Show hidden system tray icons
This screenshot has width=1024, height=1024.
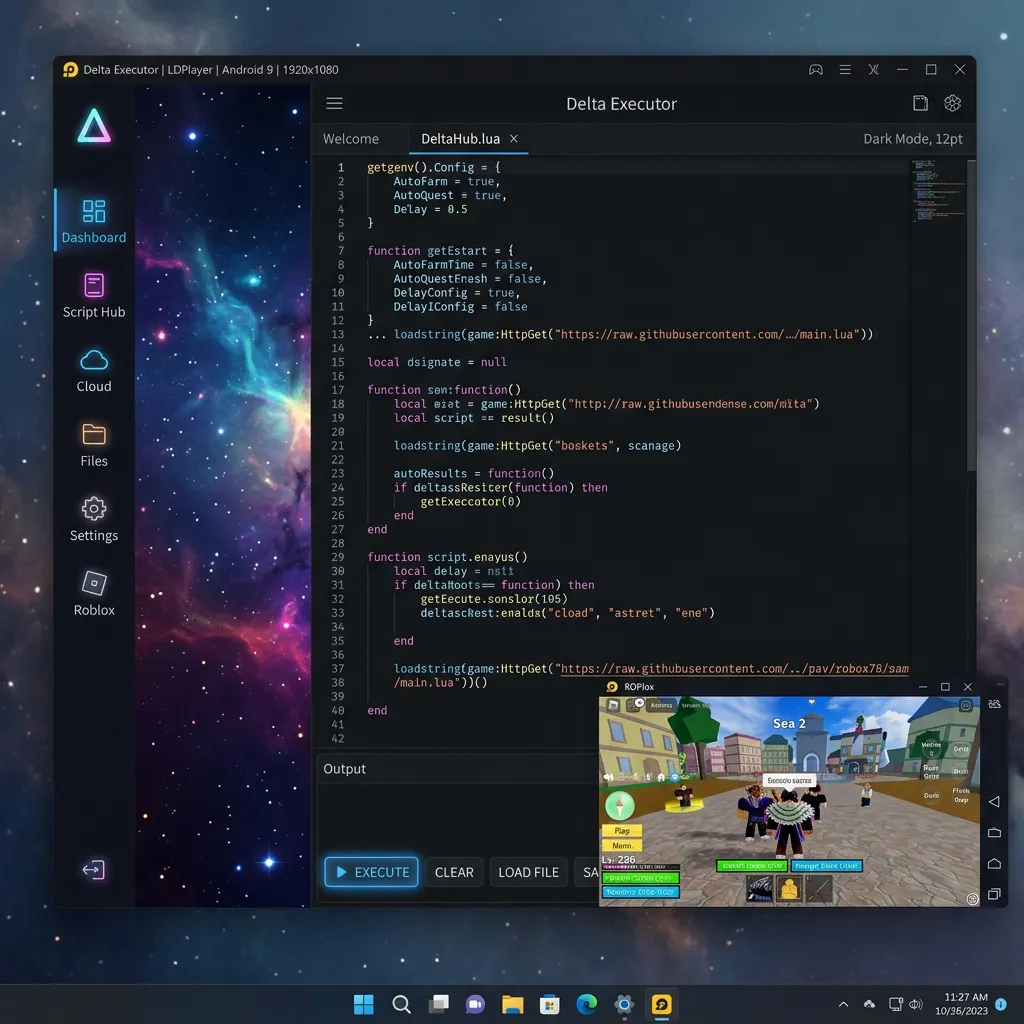[843, 1004]
